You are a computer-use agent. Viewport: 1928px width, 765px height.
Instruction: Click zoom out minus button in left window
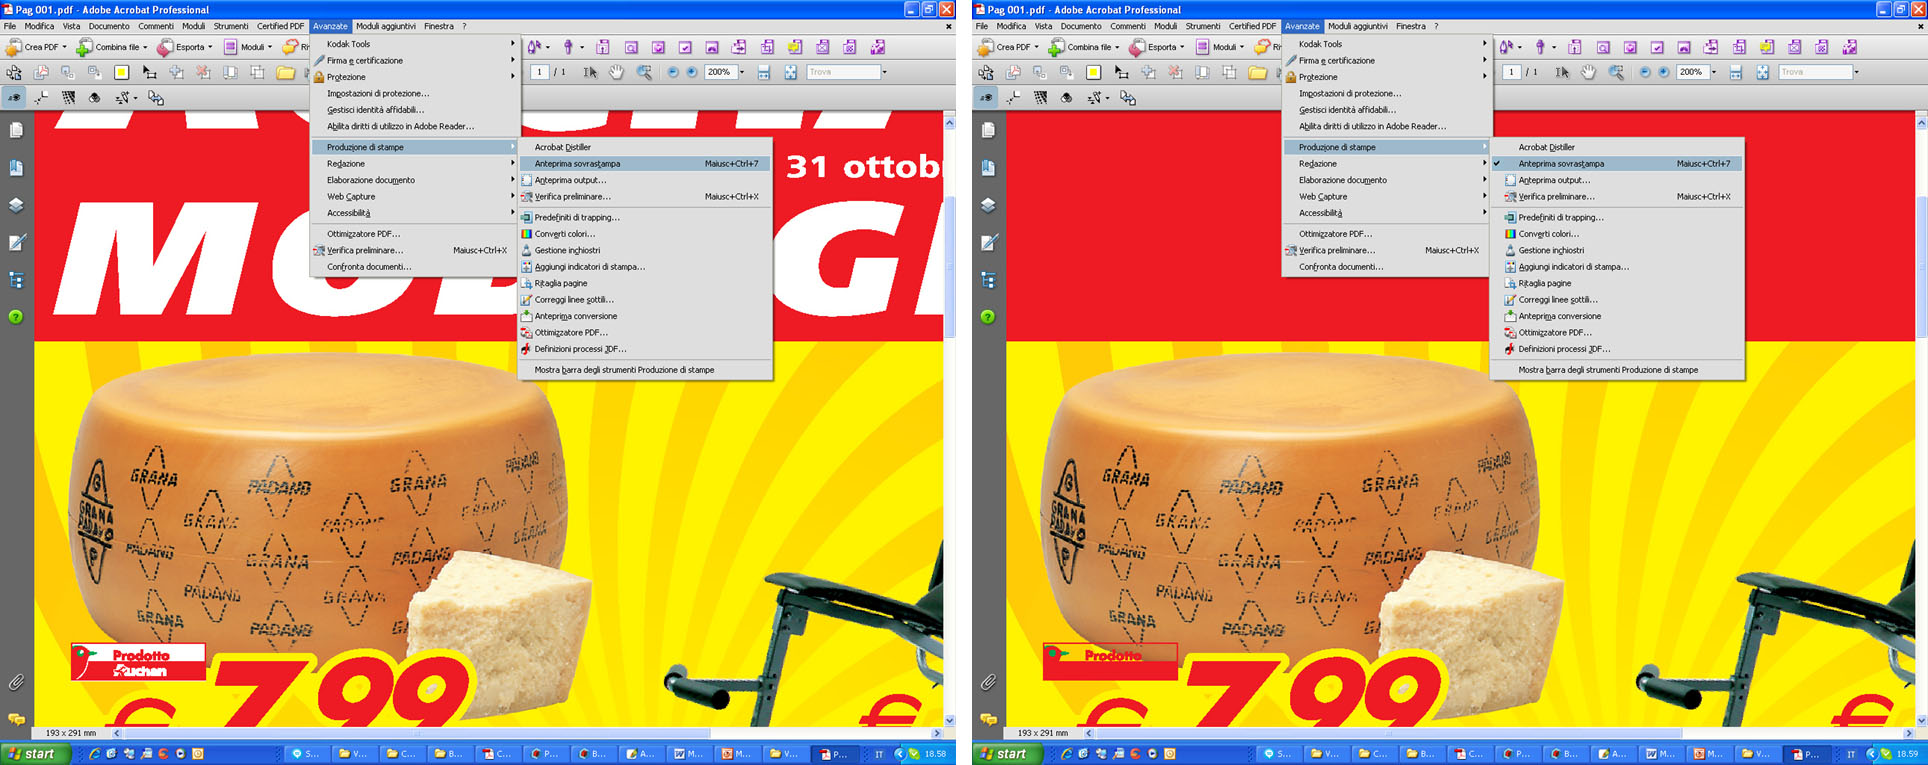673,72
